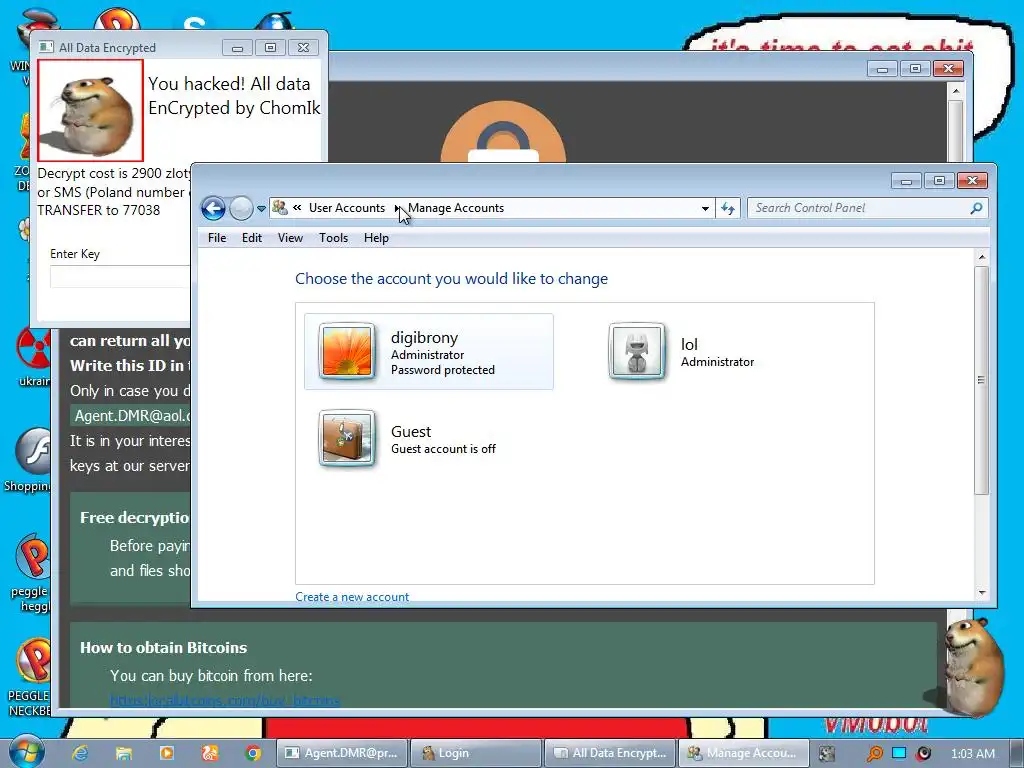The width and height of the screenshot is (1024, 768).
Task: Open the Tools menu
Action: tap(333, 238)
